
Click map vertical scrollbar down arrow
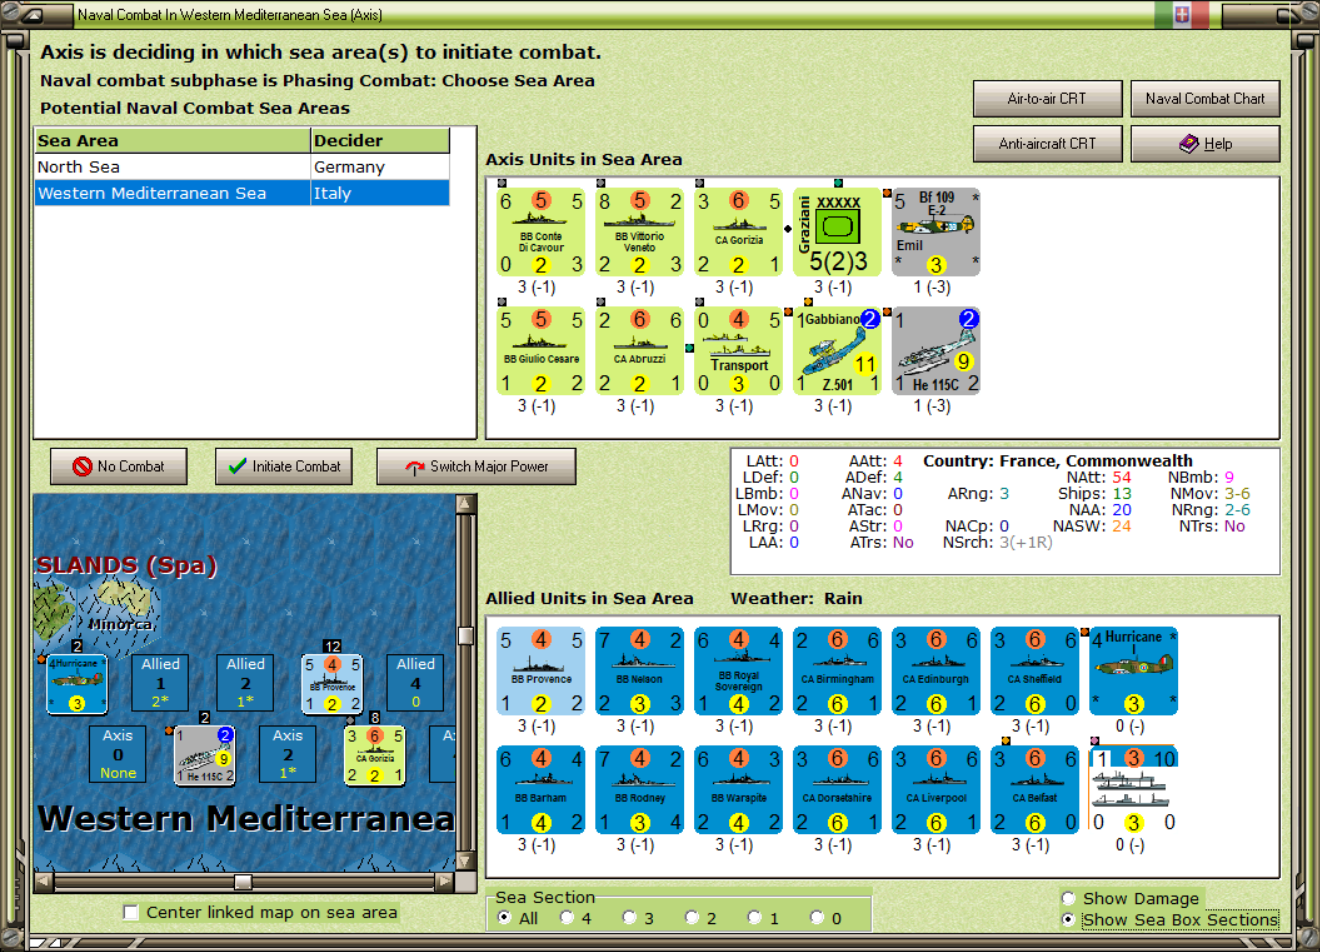point(465,861)
